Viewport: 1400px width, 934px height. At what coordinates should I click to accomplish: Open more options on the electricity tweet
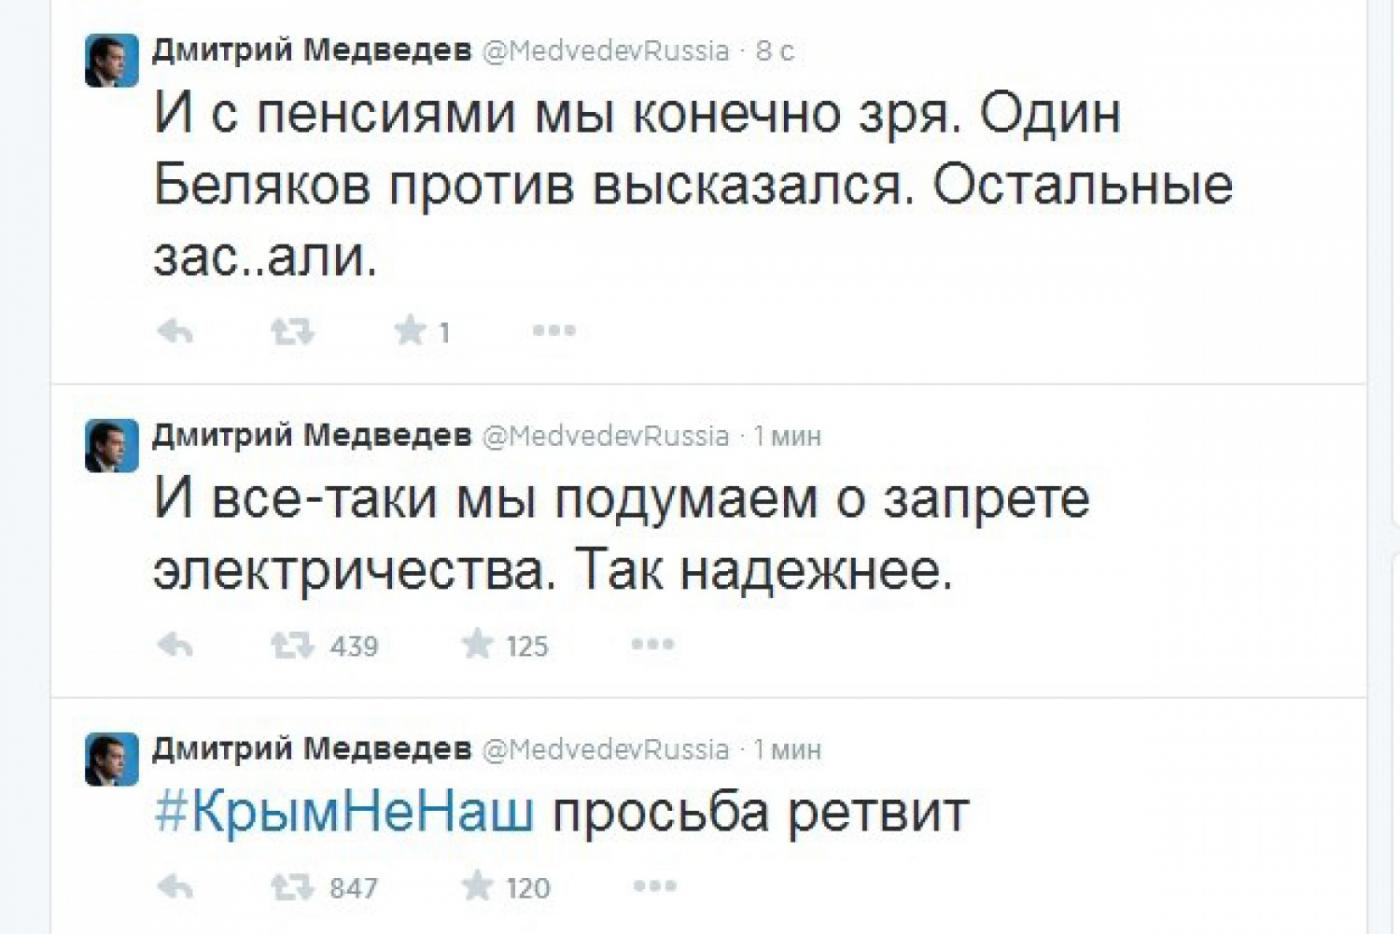(653, 645)
